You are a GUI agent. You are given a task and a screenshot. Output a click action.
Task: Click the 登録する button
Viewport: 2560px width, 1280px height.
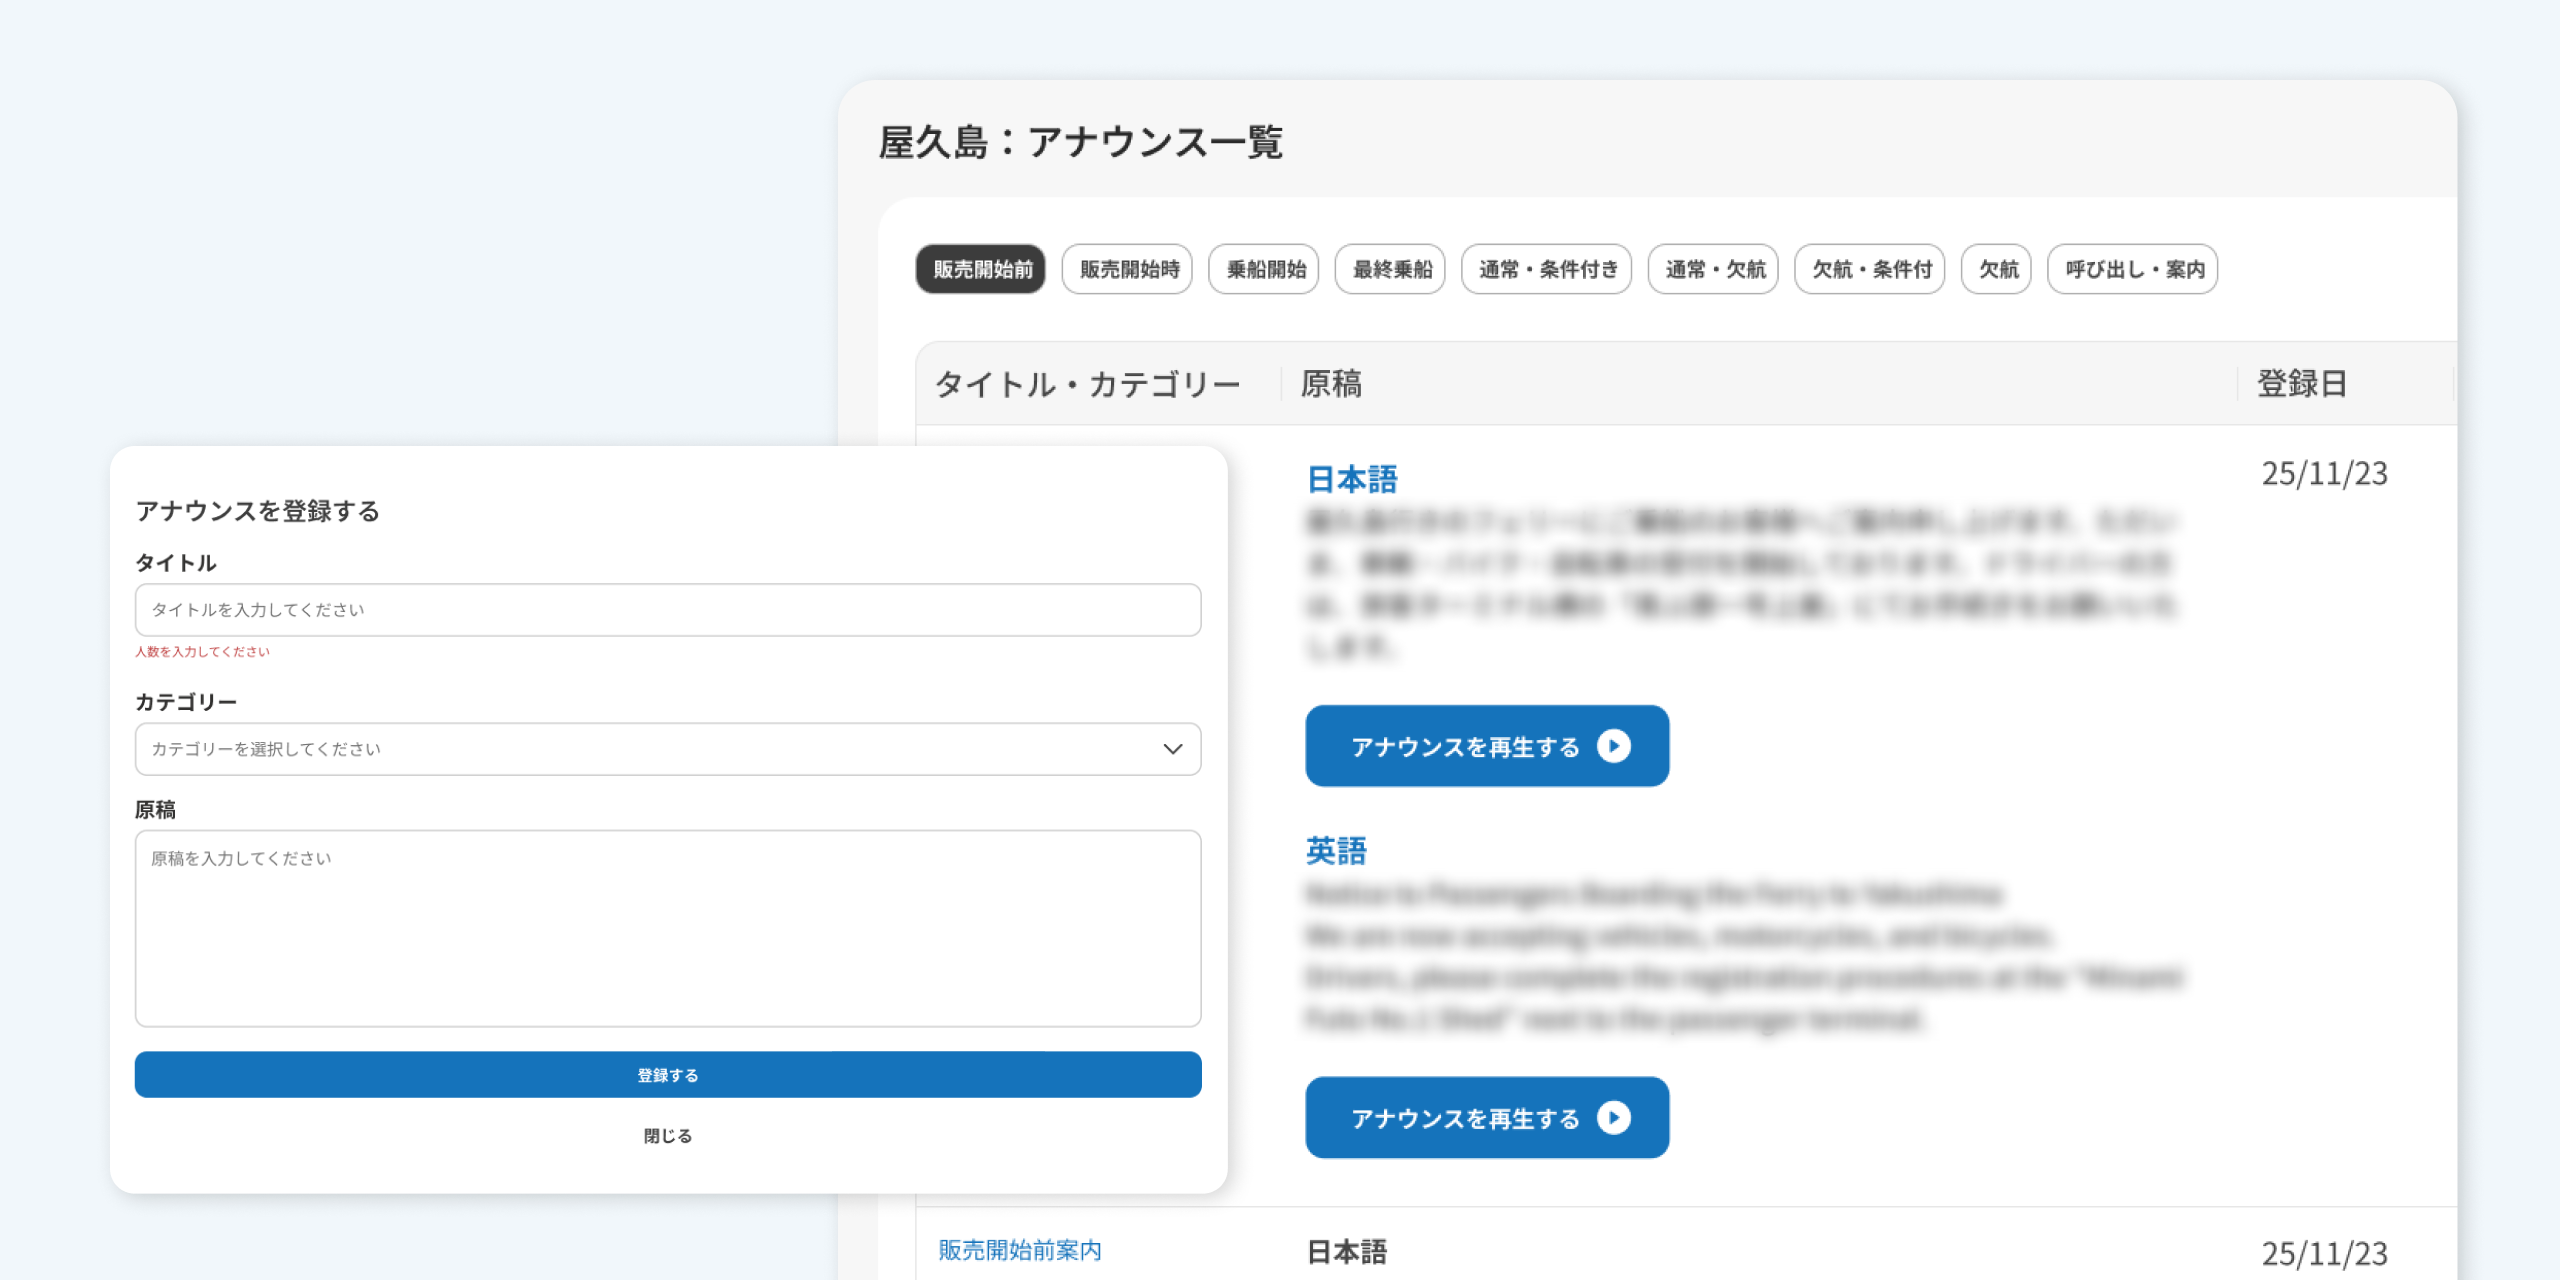click(668, 1075)
